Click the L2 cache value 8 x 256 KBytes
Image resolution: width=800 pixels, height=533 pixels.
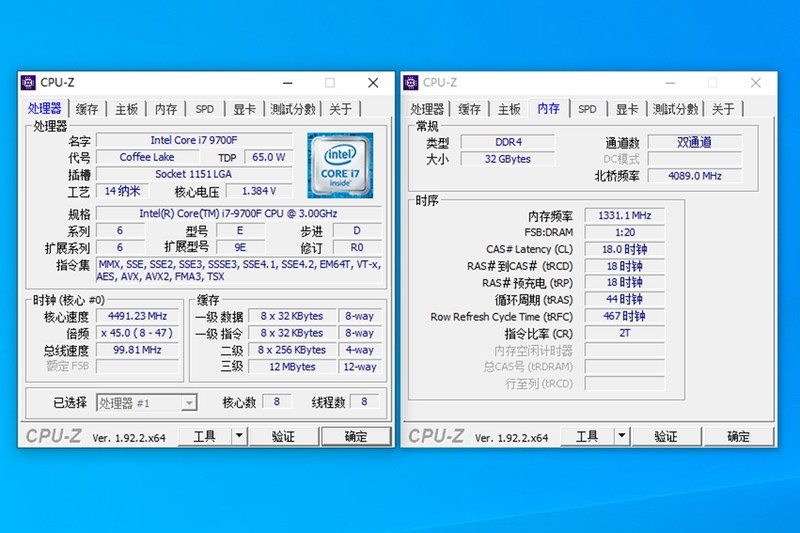292,350
